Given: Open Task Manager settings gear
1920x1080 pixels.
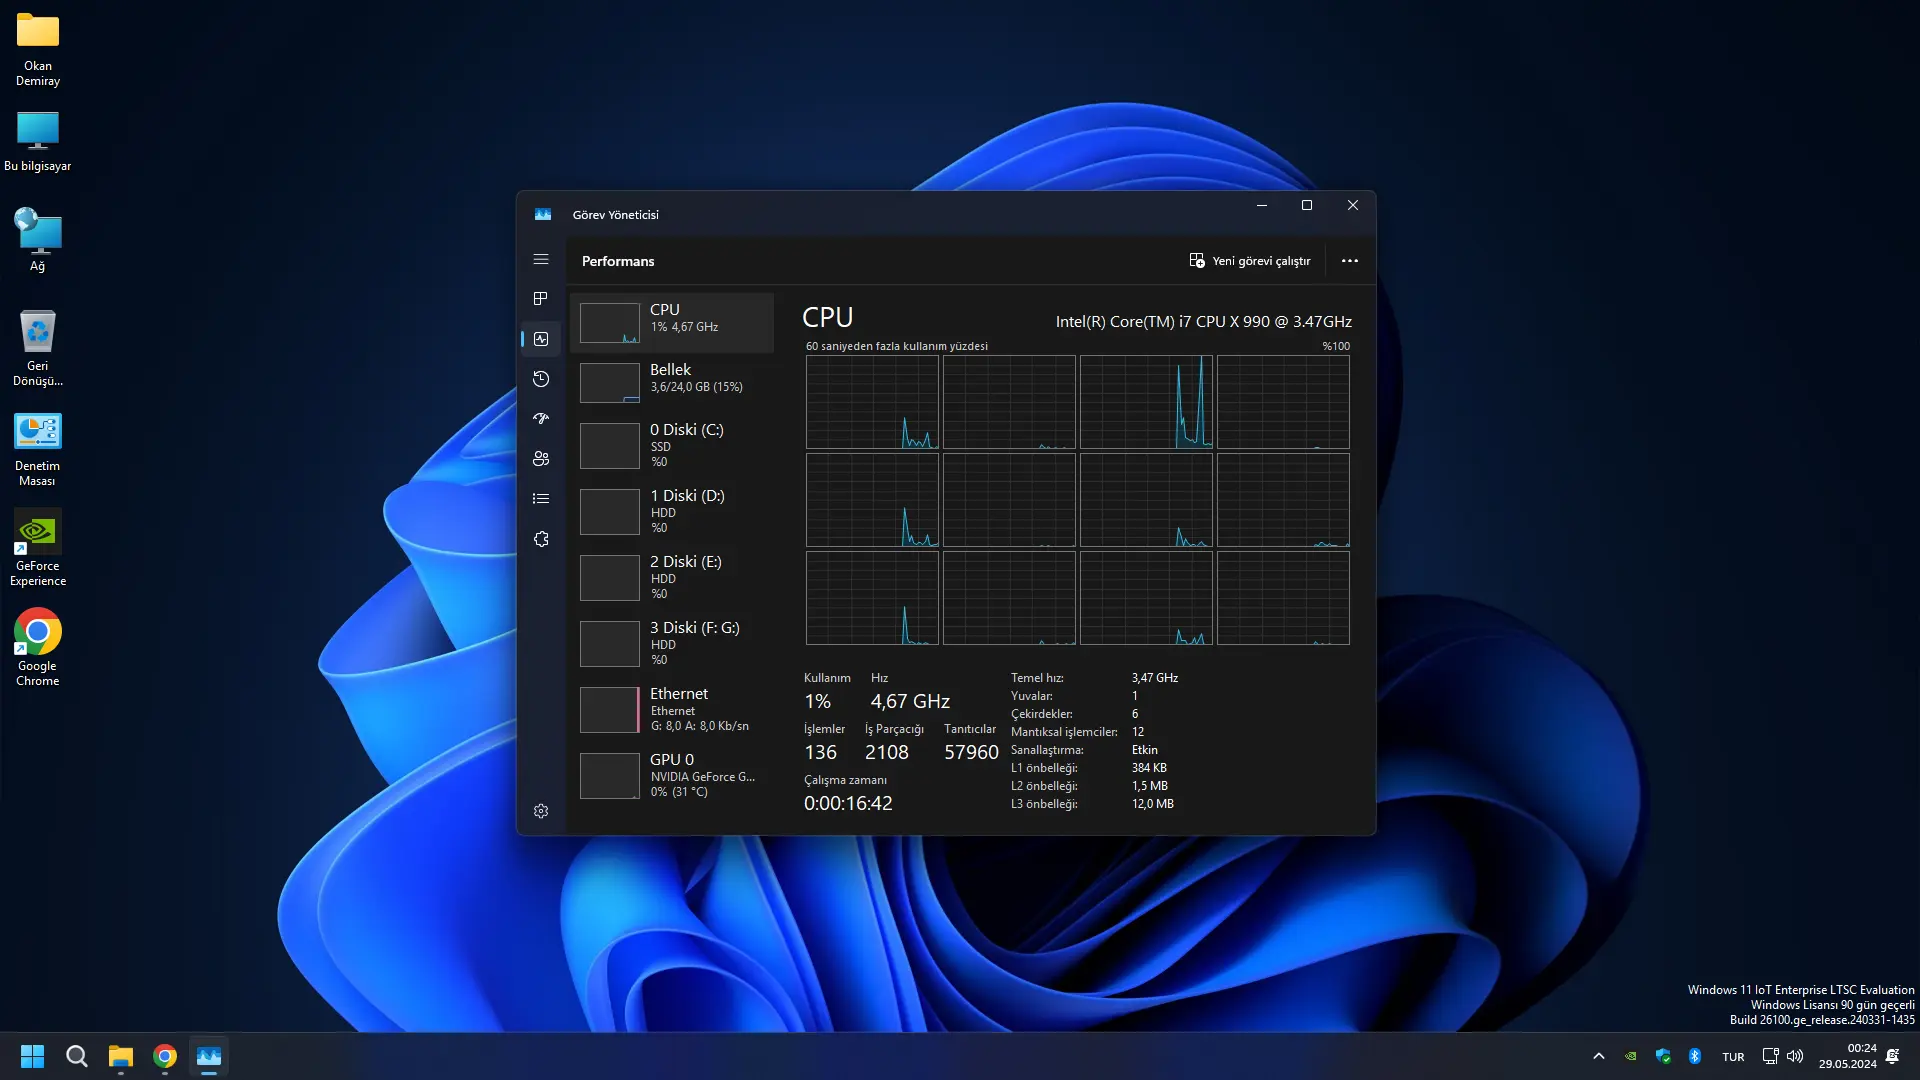Looking at the screenshot, I should pos(541,811).
